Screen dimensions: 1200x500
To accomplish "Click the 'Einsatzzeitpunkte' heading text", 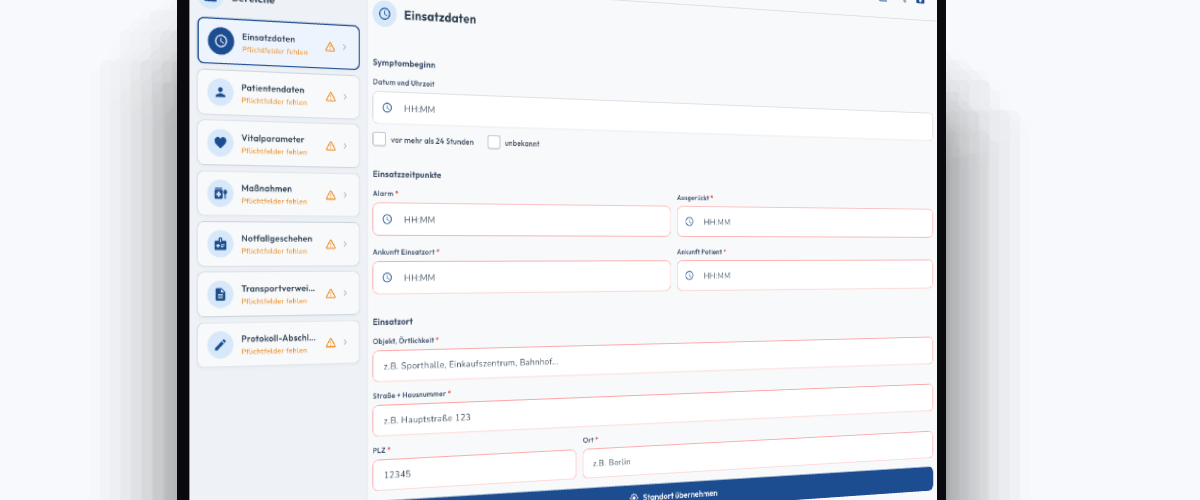I will (407, 175).
